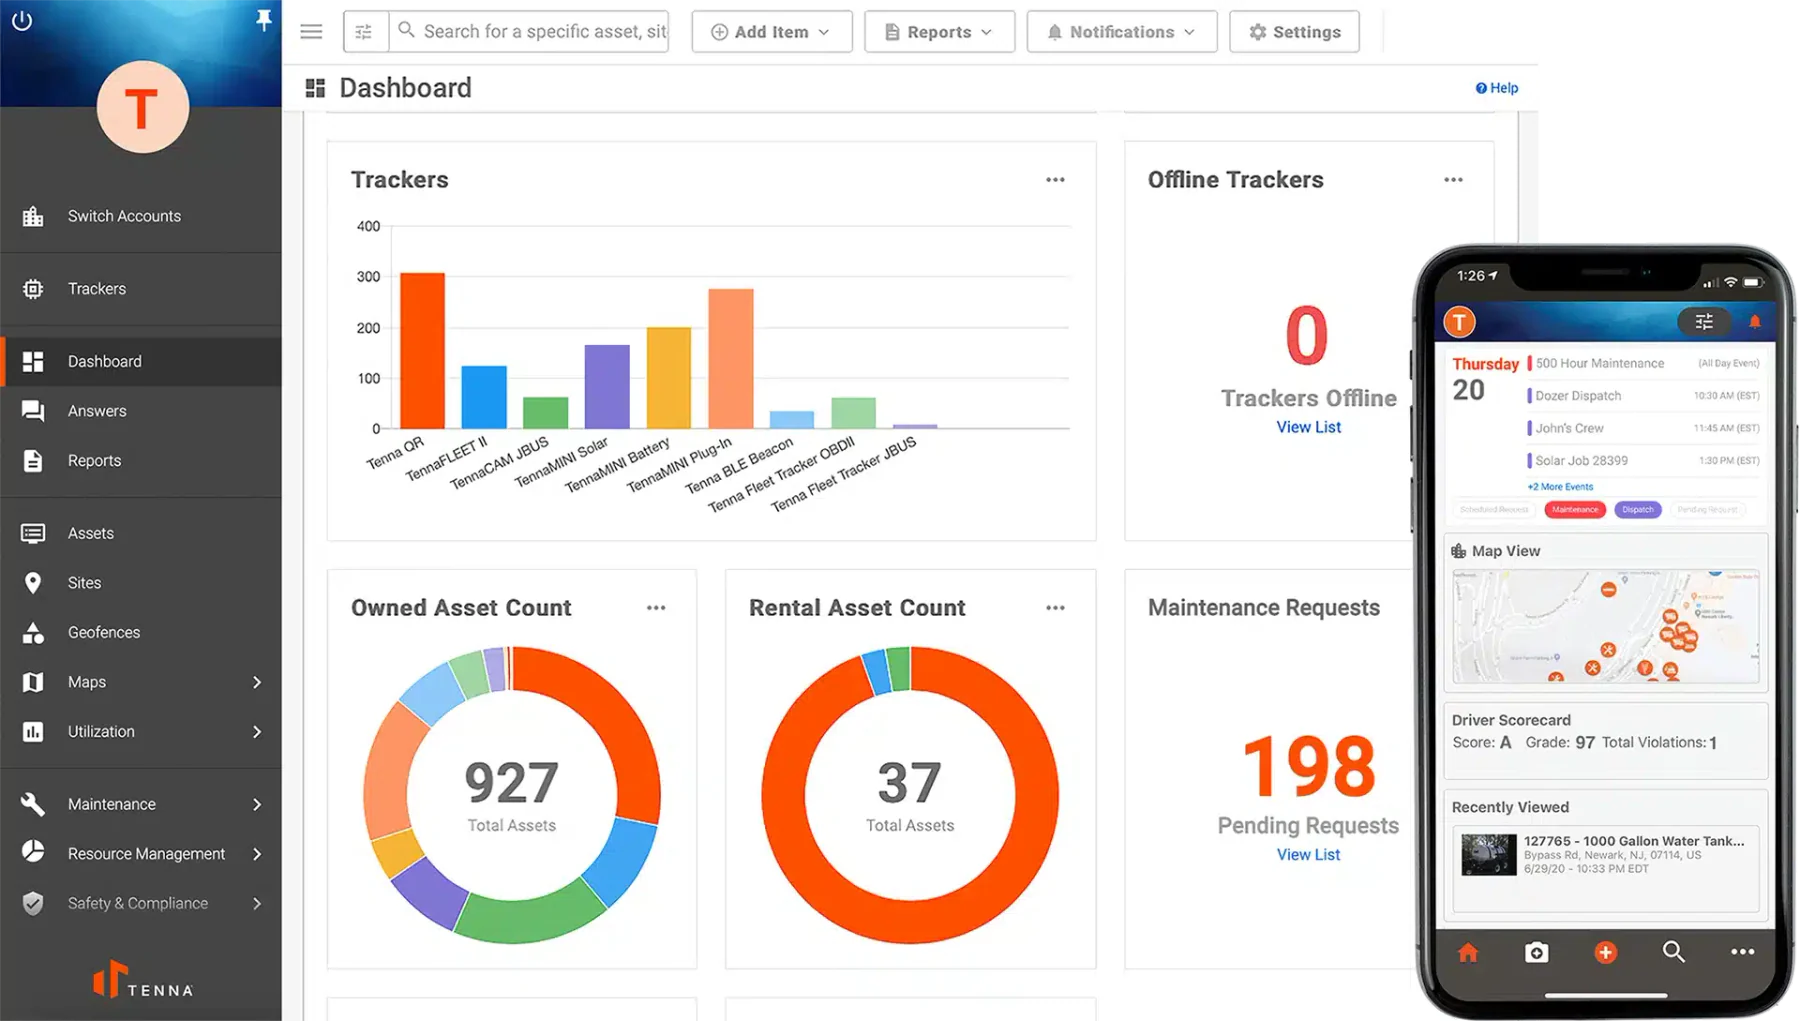Viewport: 1800px width, 1021px height.
Task: Tap +2 More Events on phone
Action: coord(1560,487)
